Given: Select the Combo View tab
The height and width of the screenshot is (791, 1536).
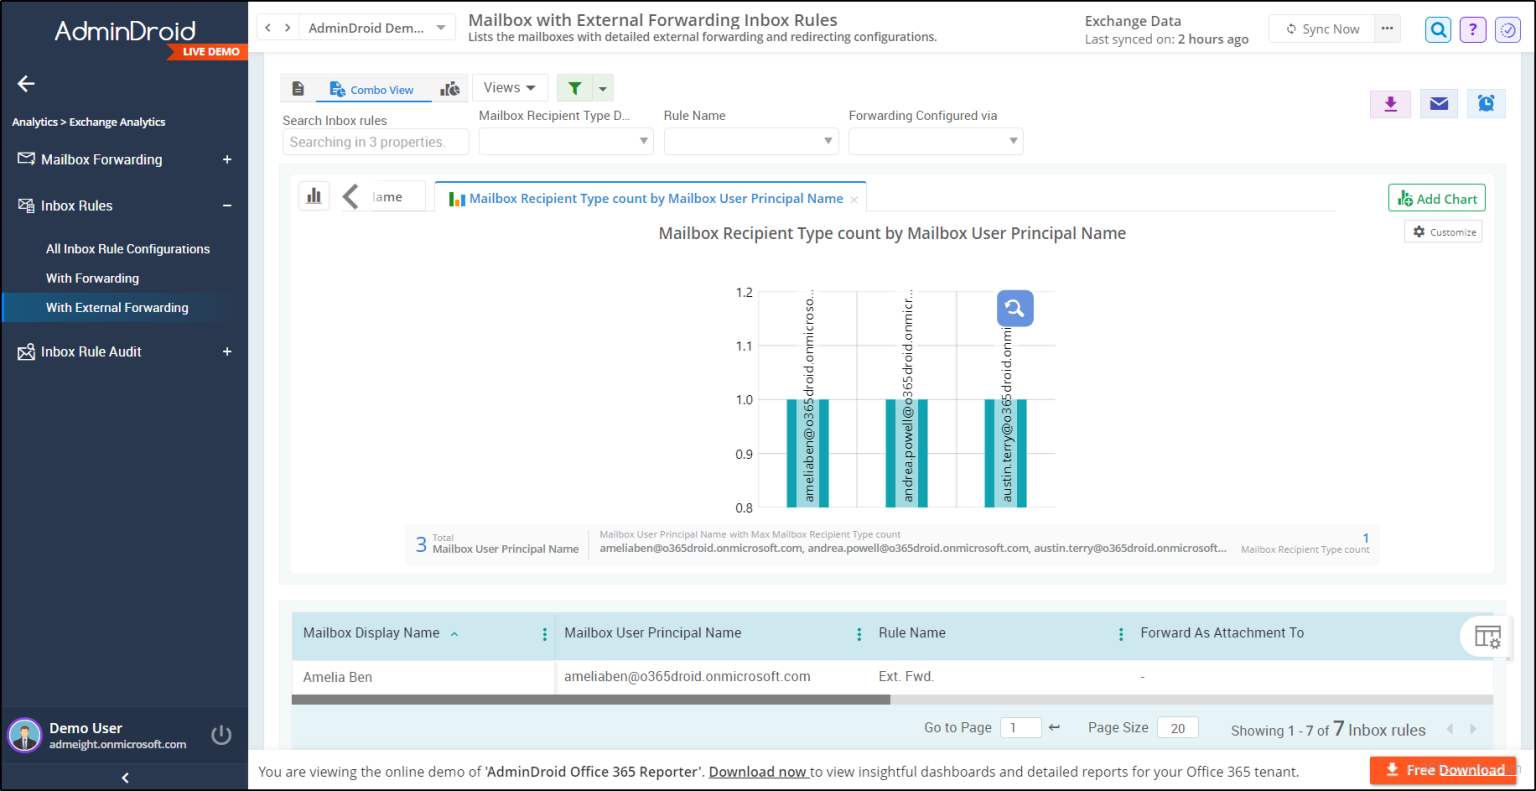Looking at the screenshot, I should pyautogui.click(x=373, y=88).
